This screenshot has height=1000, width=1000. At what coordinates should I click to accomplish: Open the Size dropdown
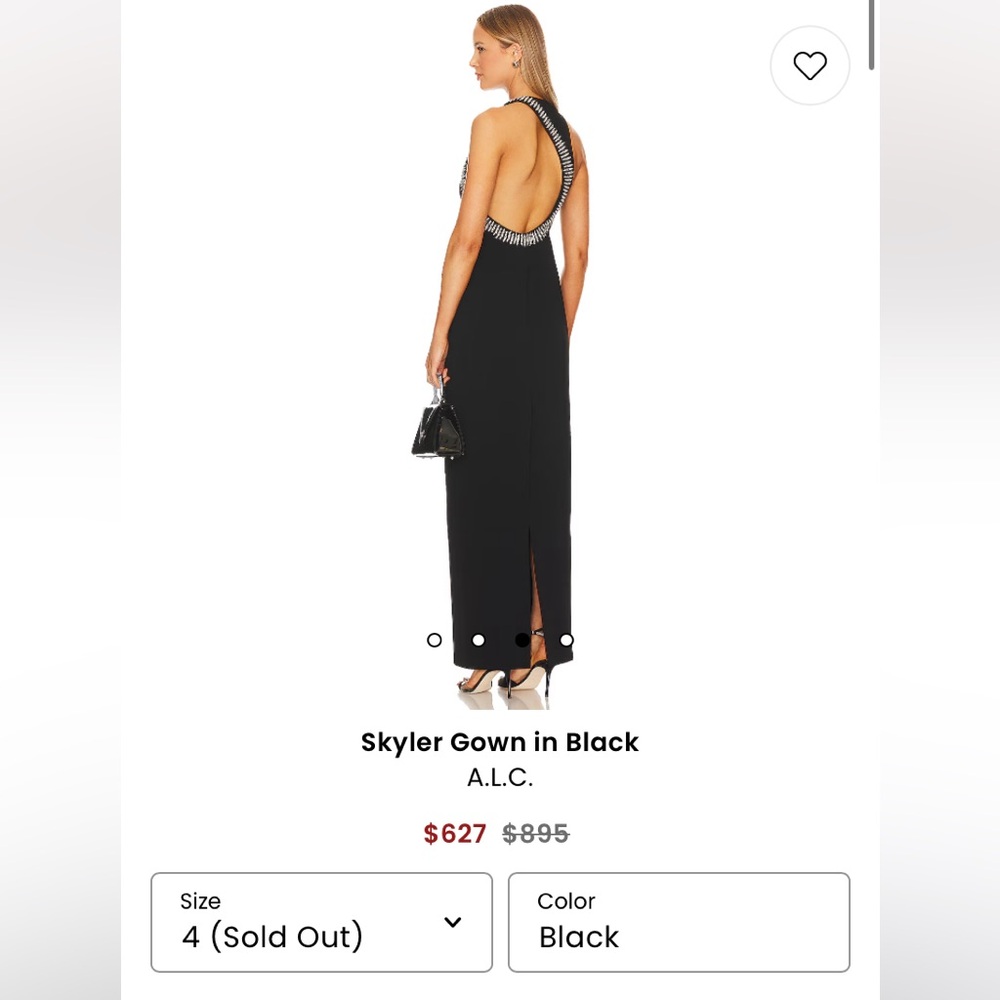pos(321,922)
